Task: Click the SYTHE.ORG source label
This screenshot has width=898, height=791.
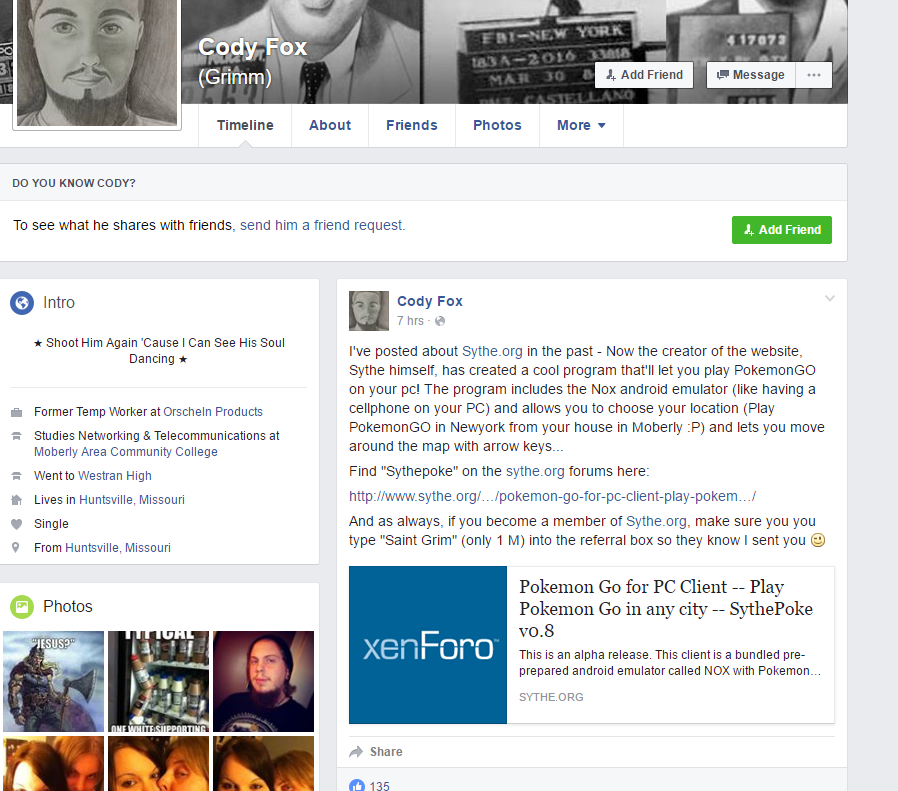Action: click(x=551, y=697)
